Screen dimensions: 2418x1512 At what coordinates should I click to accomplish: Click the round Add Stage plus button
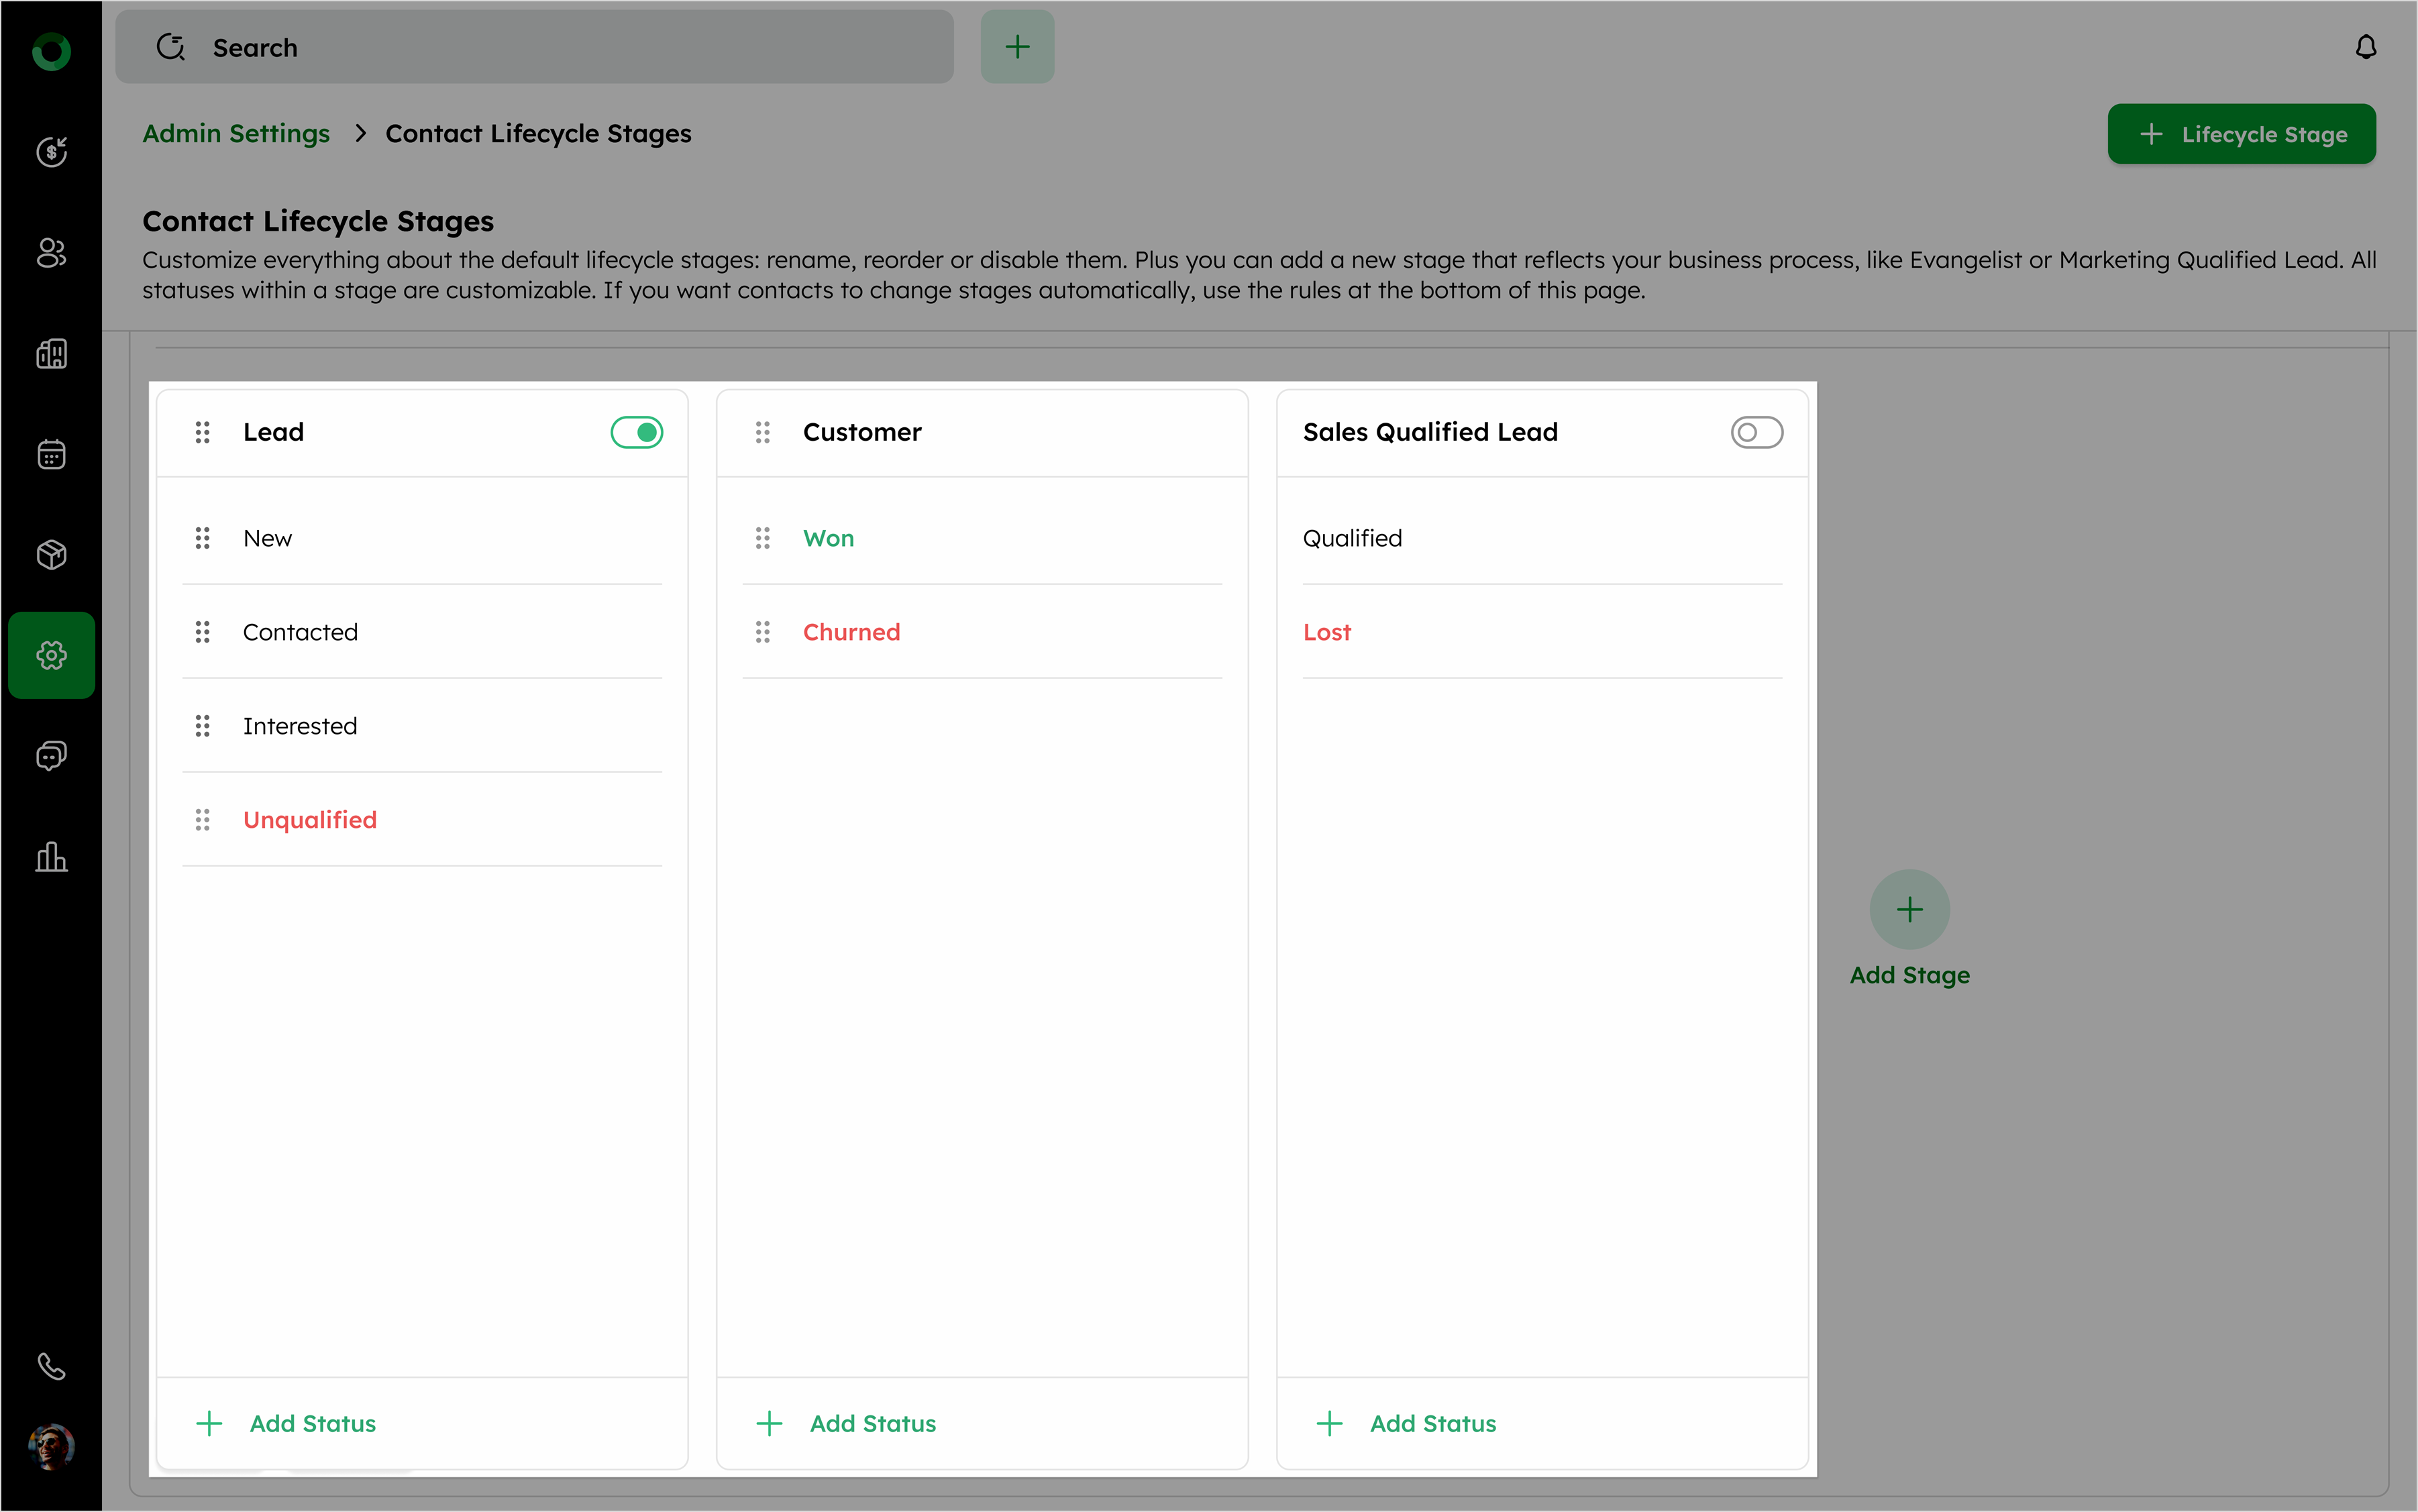point(1909,909)
